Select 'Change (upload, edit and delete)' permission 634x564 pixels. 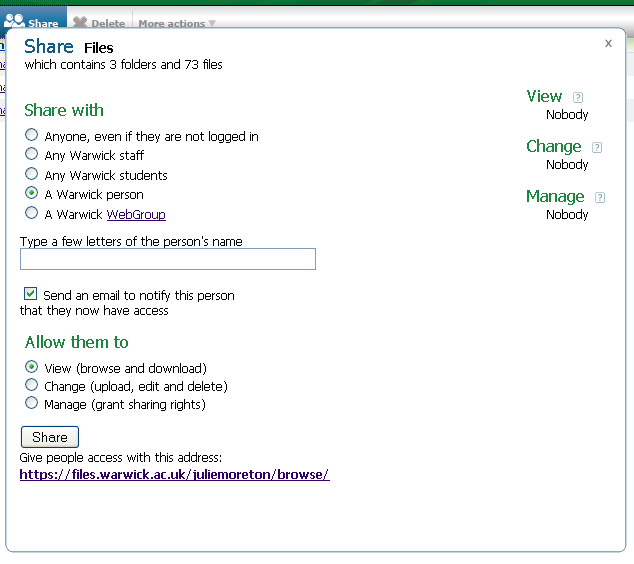click(32, 386)
